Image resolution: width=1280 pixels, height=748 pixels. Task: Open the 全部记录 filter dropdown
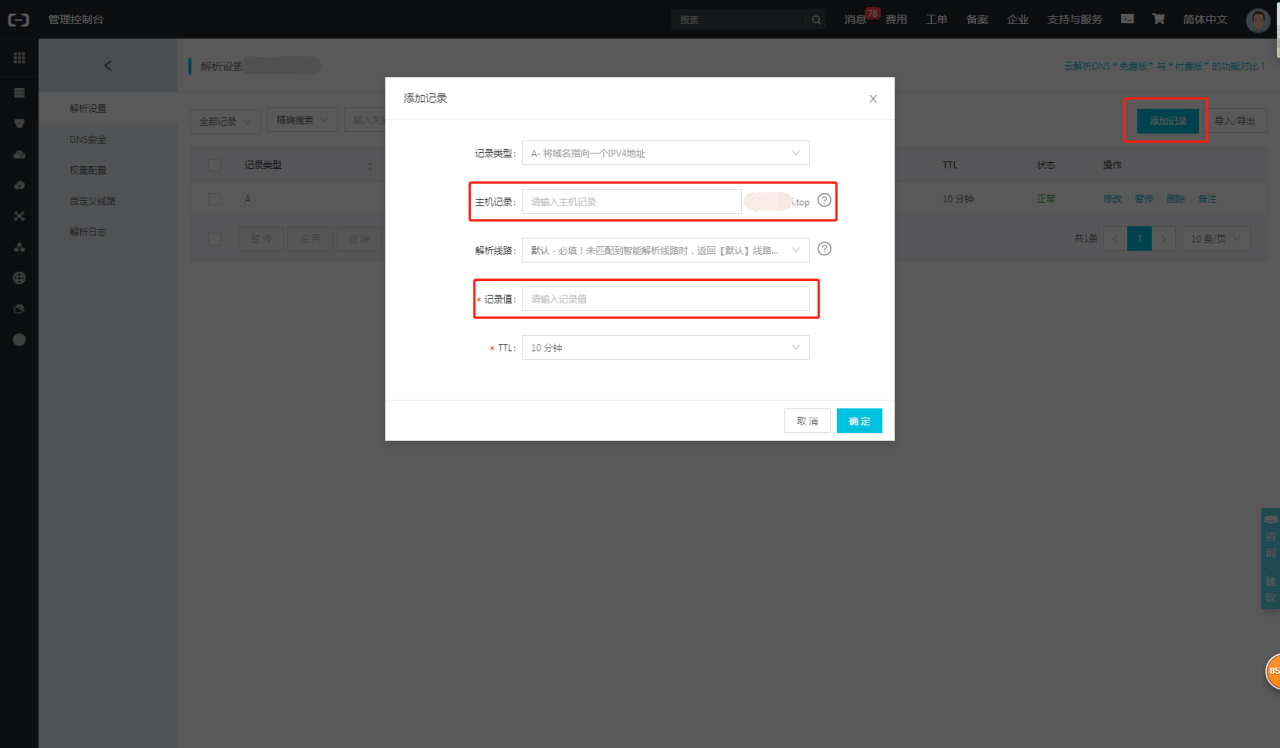pos(225,121)
